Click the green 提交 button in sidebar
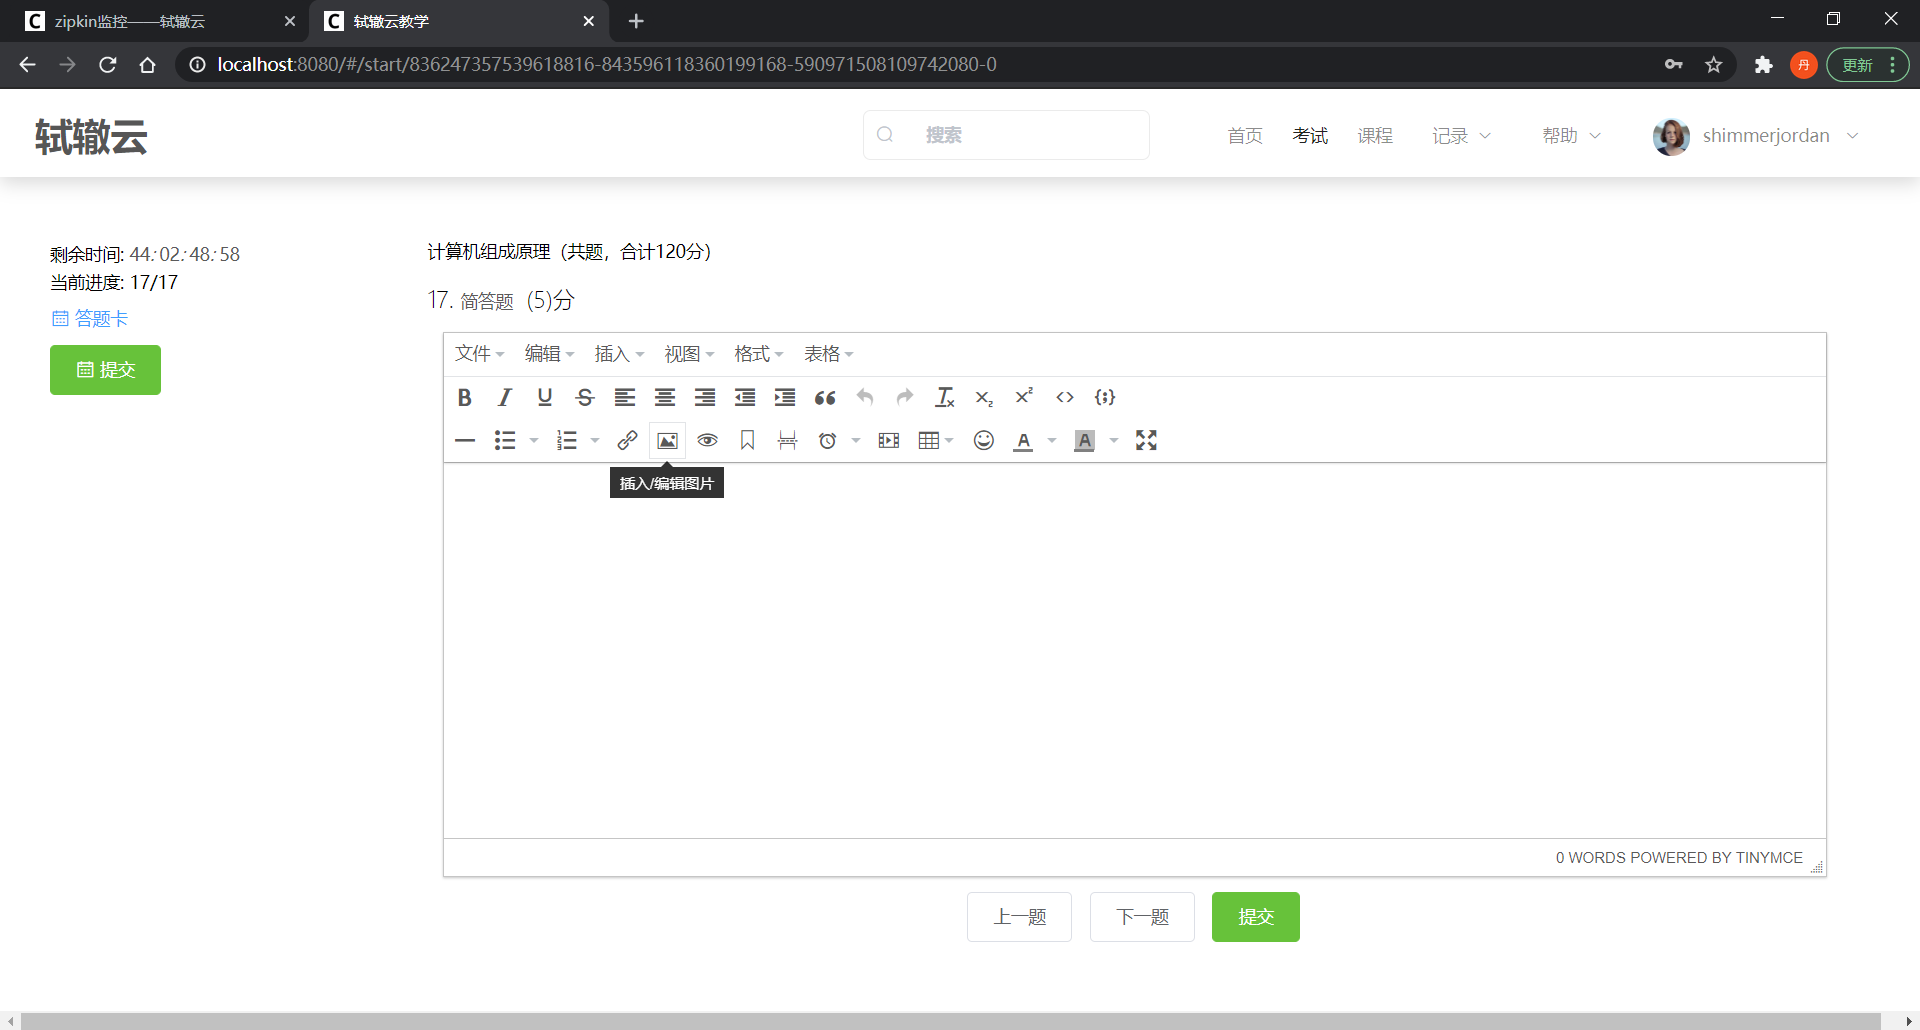Viewport: 1920px width, 1030px height. [105, 370]
